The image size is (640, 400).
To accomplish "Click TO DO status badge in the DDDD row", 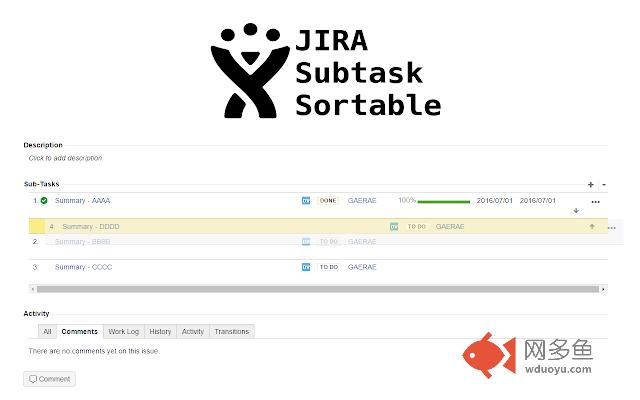I will 416,227.
